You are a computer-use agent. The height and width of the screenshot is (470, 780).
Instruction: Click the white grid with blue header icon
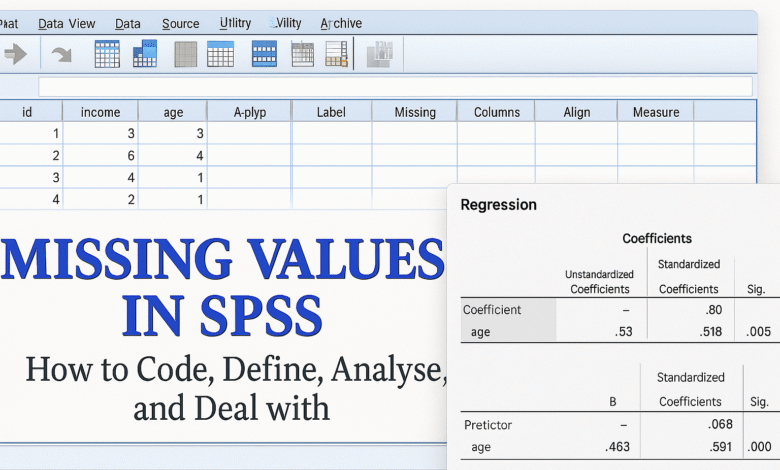220,54
